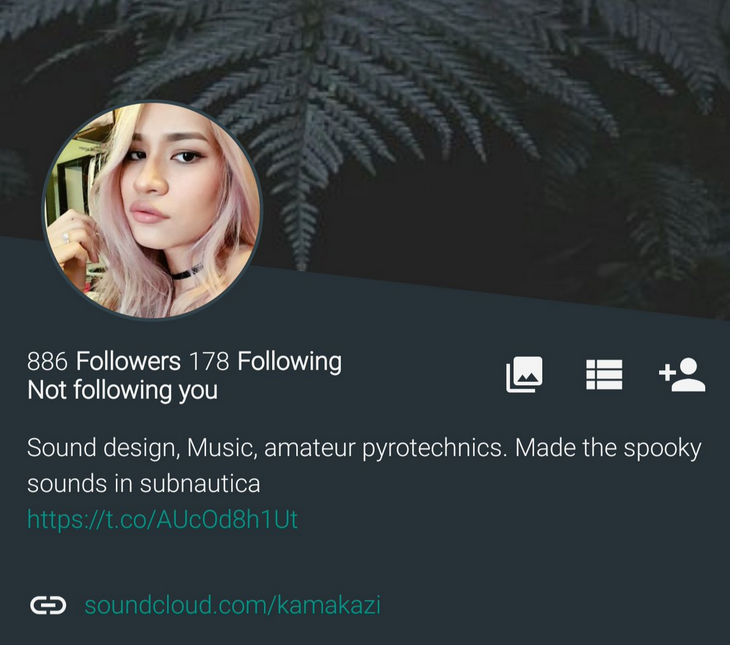Tap the circular profile avatar photo

(152, 210)
